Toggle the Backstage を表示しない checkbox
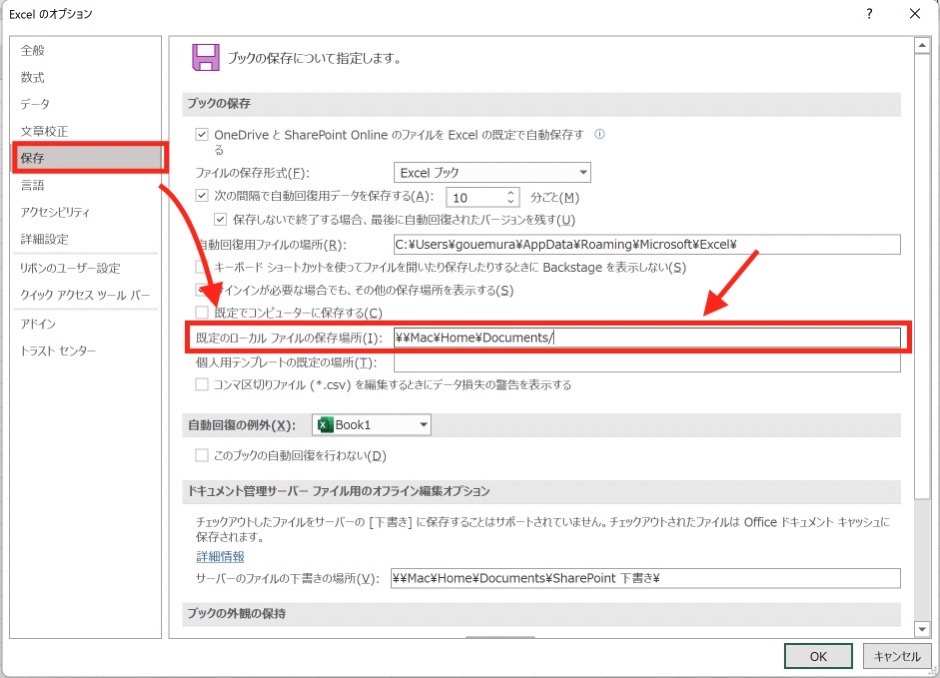The width and height of the screenshot is (940, 678). pyautogui.click(x=202, y=267)
